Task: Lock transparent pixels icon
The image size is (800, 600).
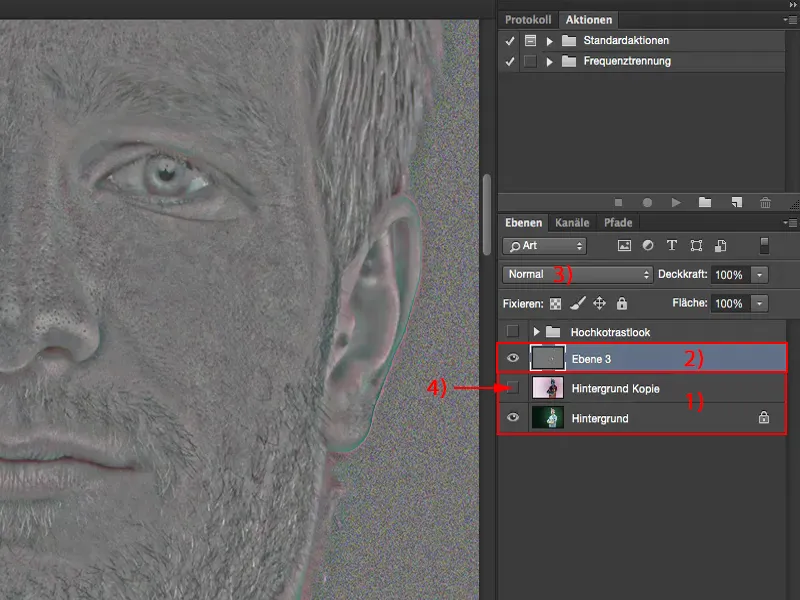Action: point(555,304)
